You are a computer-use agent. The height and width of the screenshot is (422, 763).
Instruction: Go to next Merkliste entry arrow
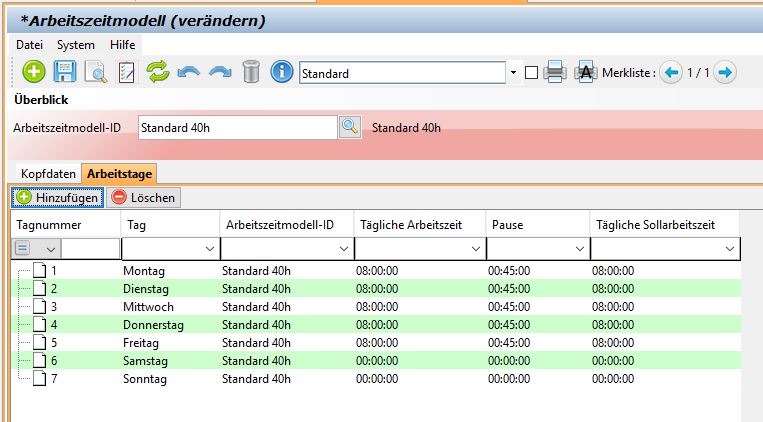pos(726,73)
